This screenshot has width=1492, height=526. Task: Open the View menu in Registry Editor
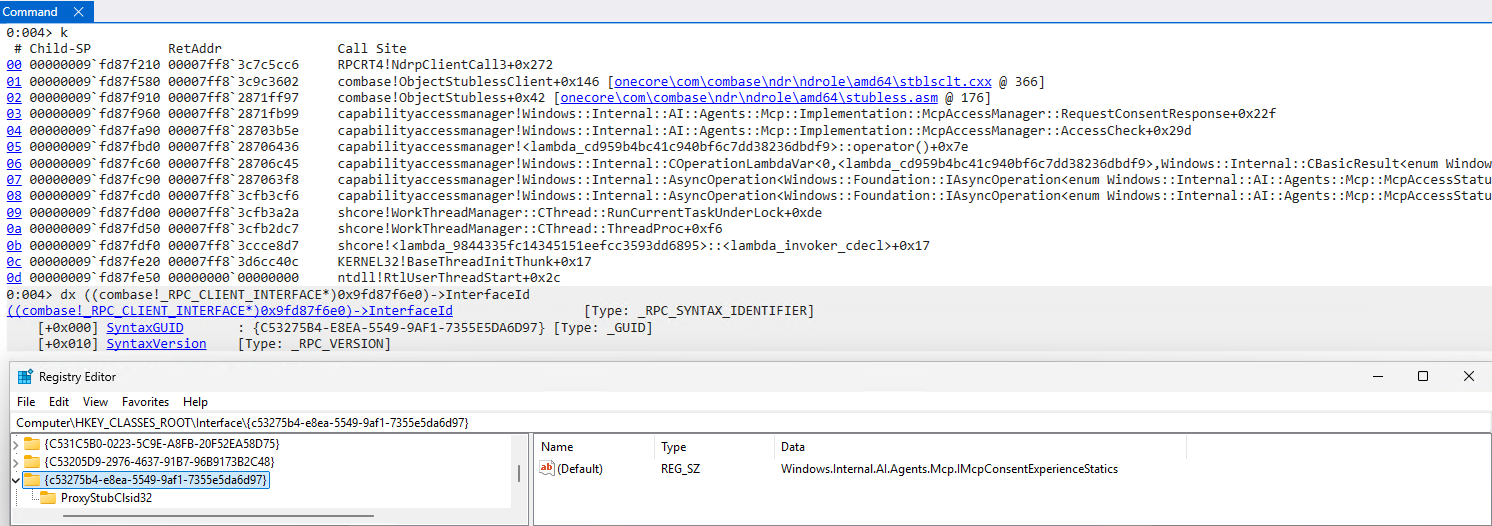[96, 402]
